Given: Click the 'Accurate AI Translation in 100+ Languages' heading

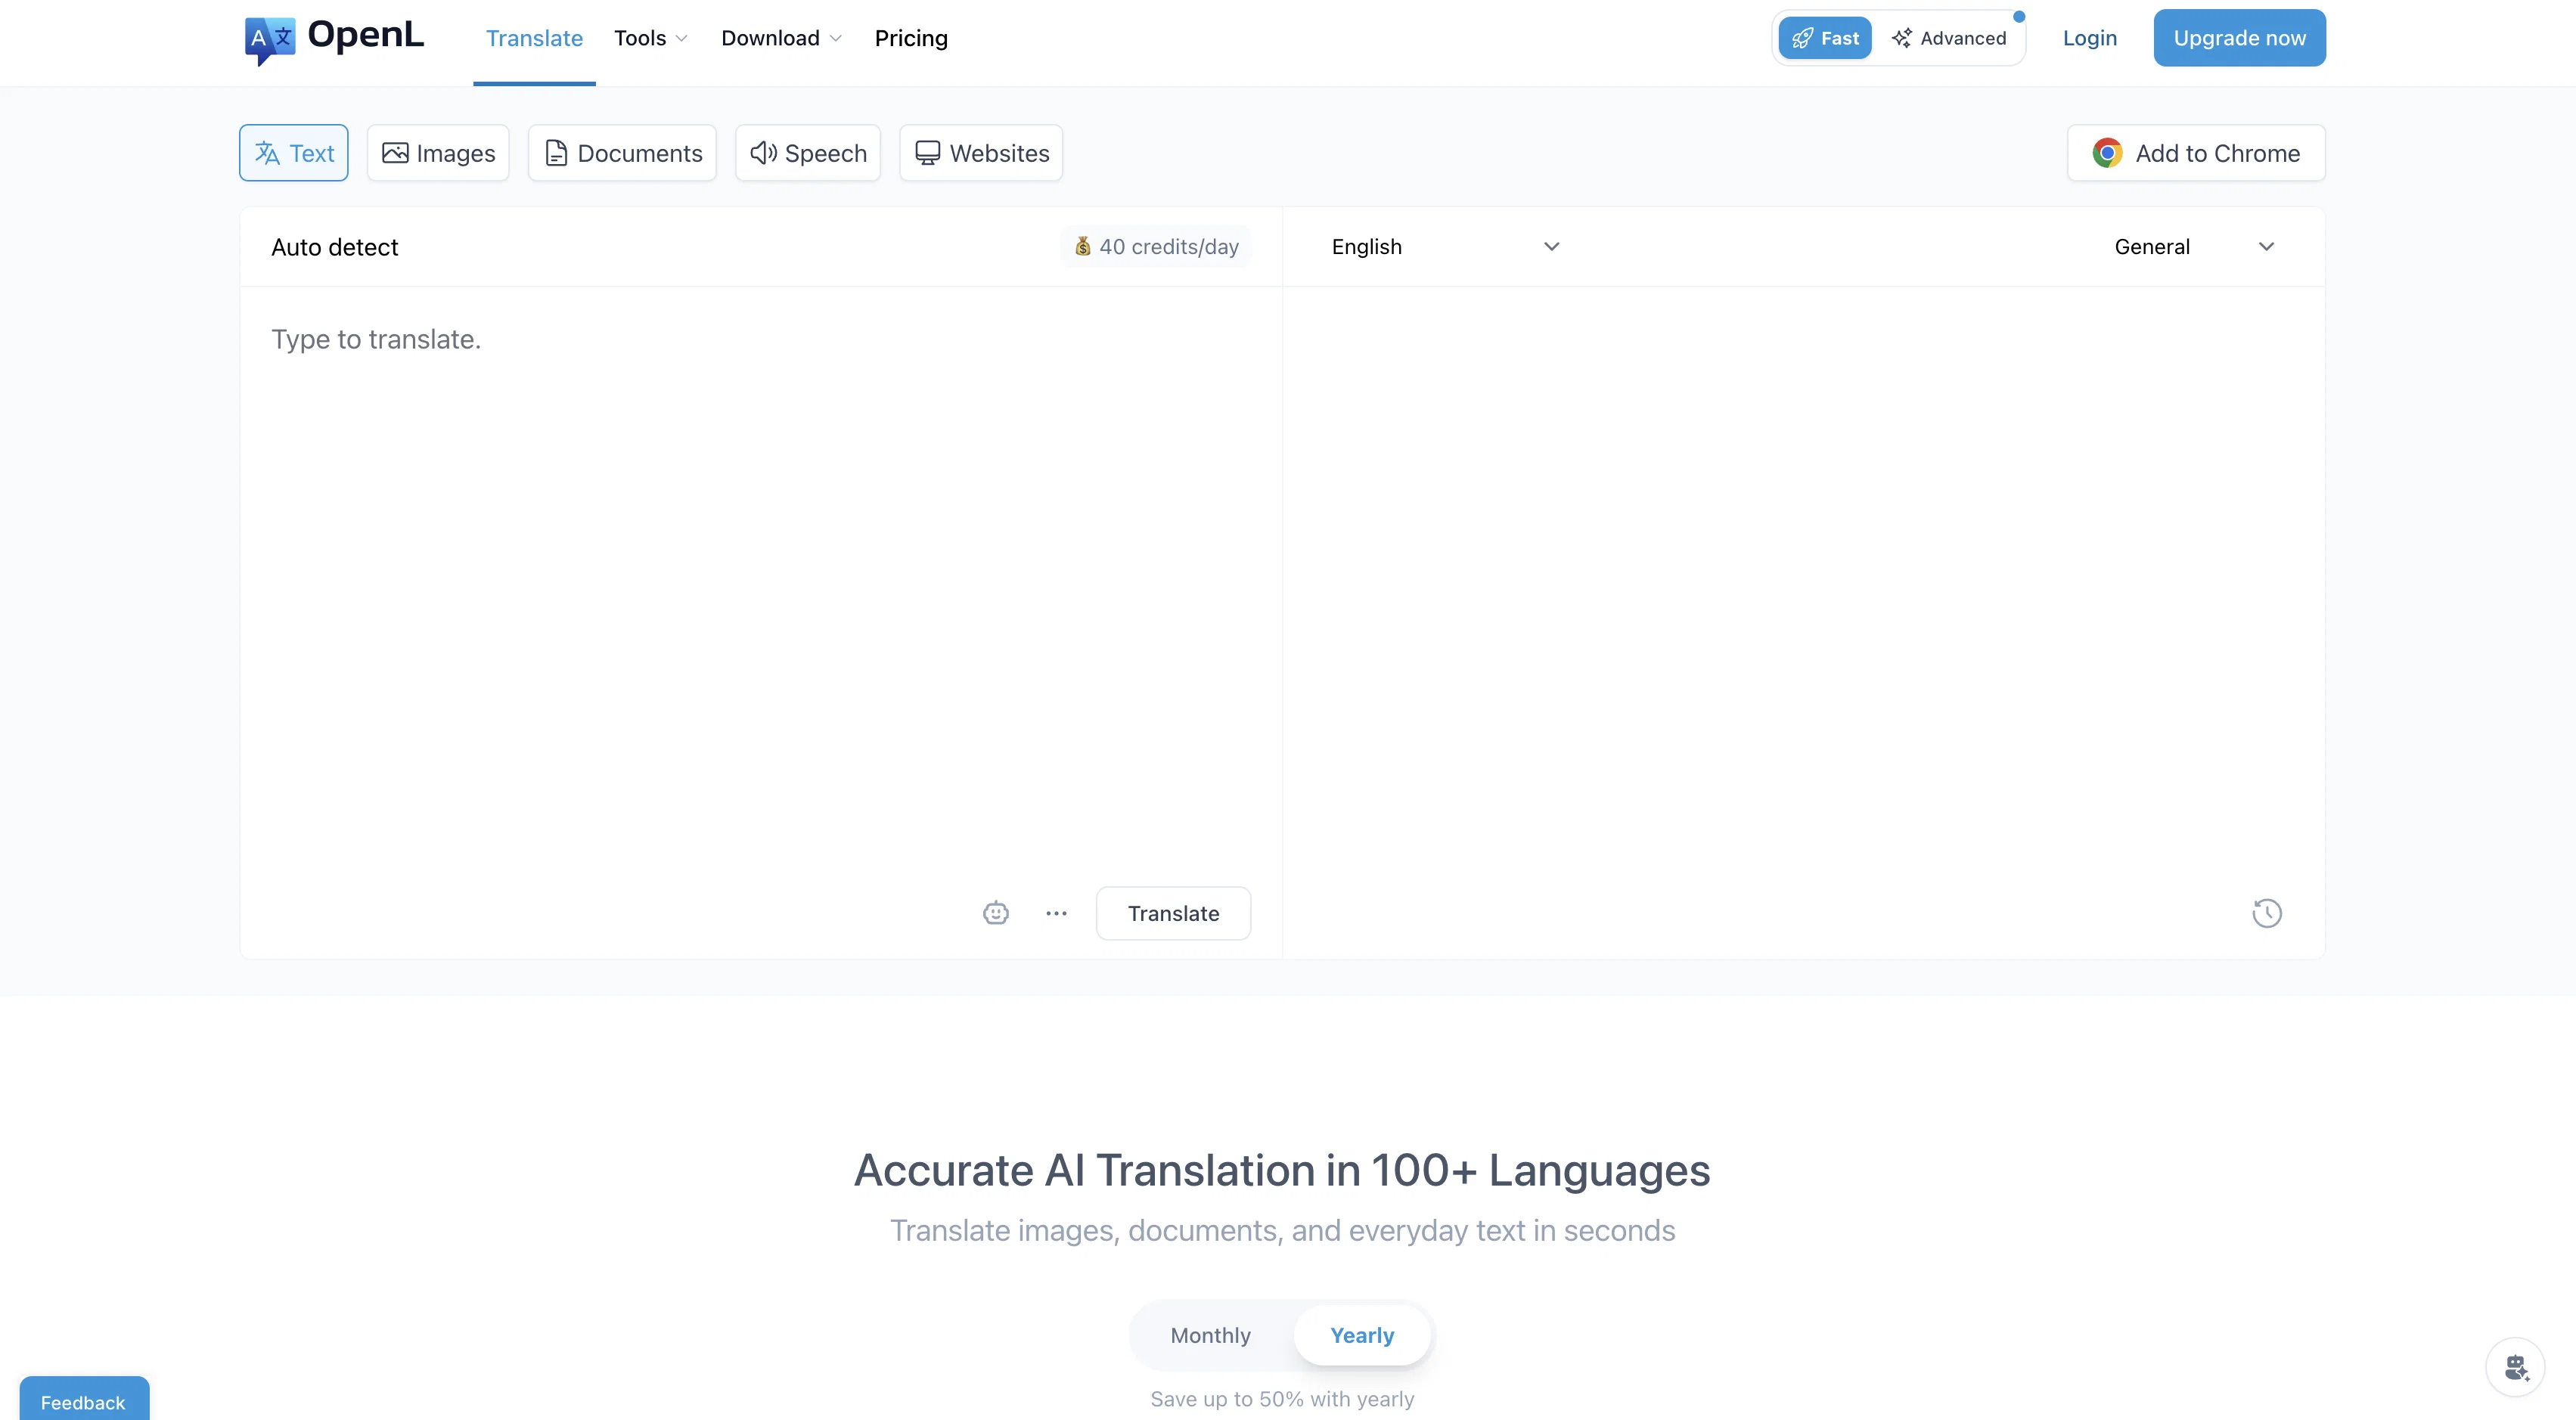Looking at the screenshot, I should point(1282,1170).
